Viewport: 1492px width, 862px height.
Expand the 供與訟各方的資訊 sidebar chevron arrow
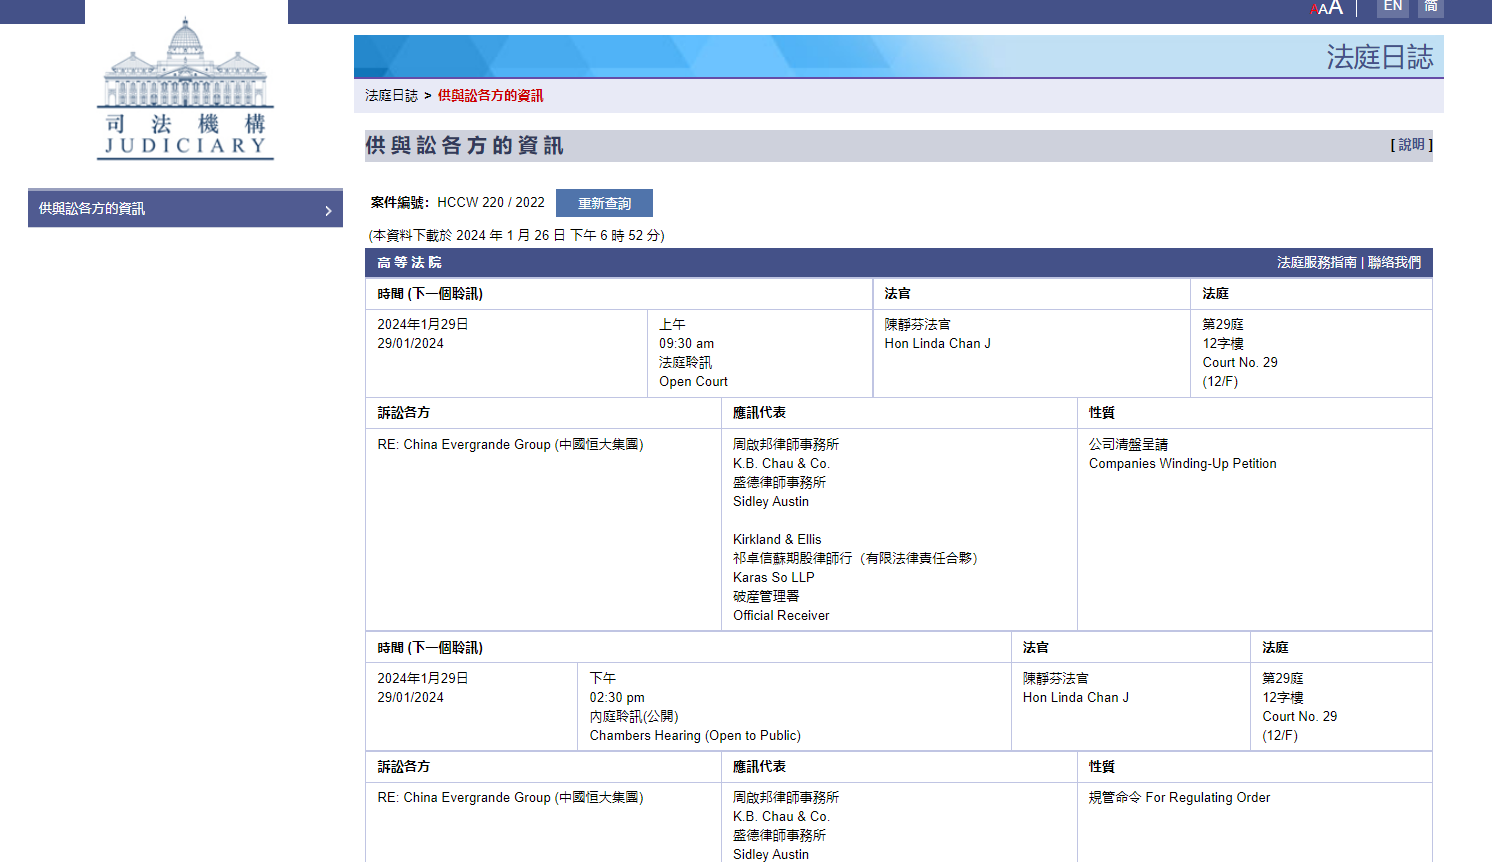click(328, 211)
